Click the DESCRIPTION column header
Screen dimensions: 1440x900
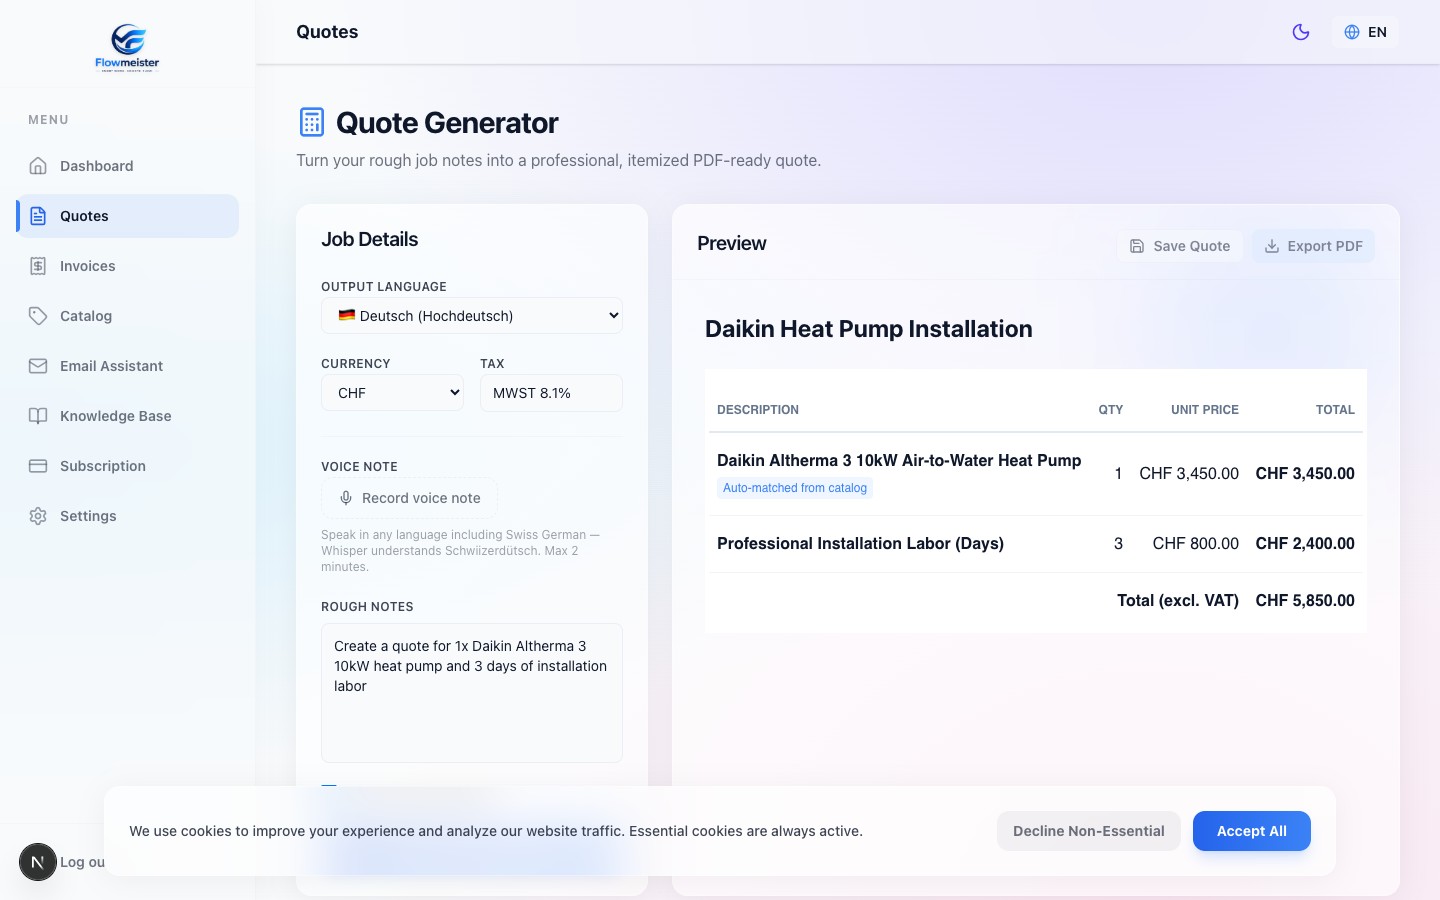point(758,410)
